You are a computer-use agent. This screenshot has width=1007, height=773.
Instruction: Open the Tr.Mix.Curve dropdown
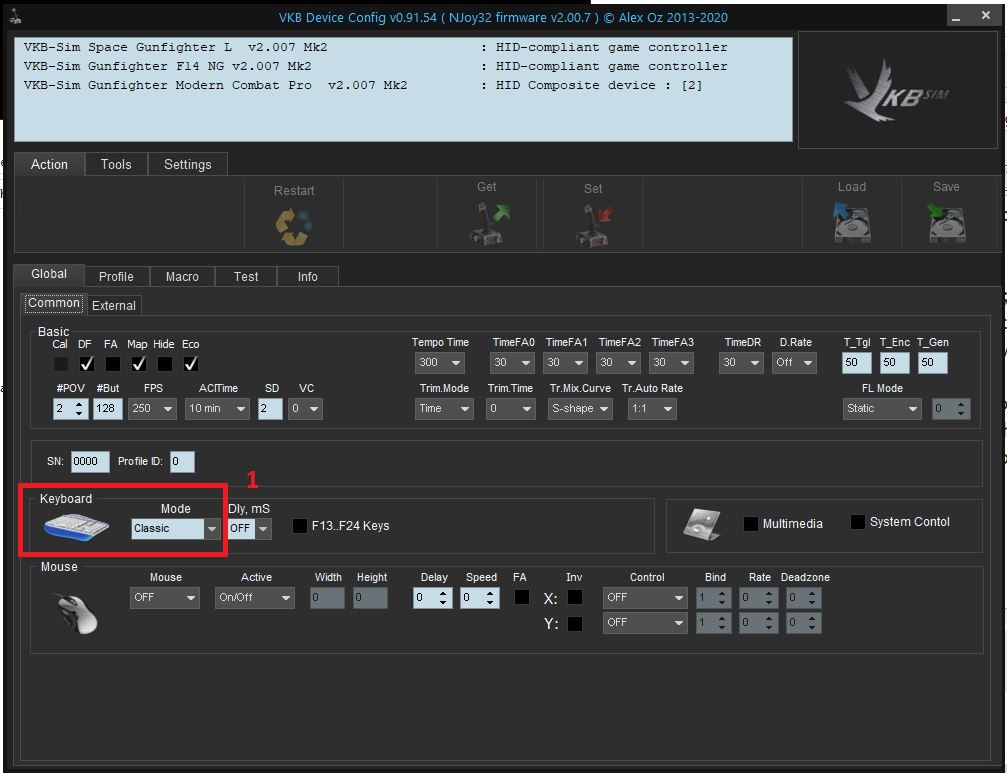point(581,409)
